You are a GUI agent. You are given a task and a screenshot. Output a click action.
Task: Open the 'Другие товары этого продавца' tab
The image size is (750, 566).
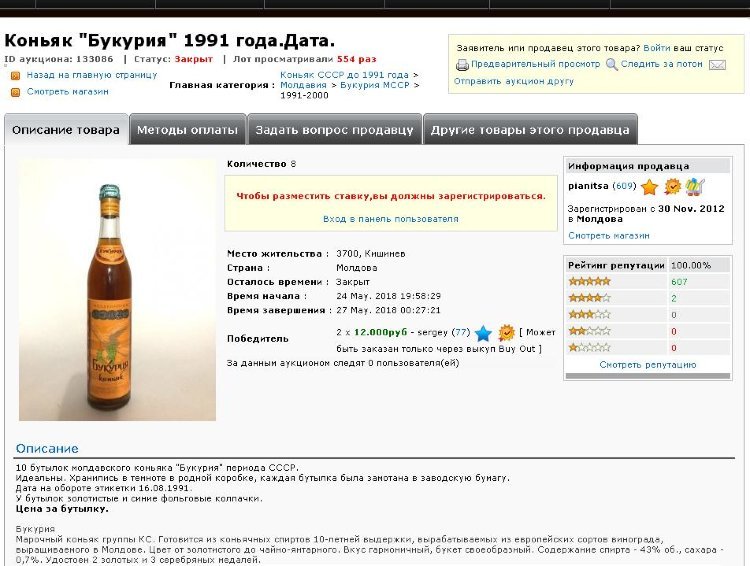point(530,129)
